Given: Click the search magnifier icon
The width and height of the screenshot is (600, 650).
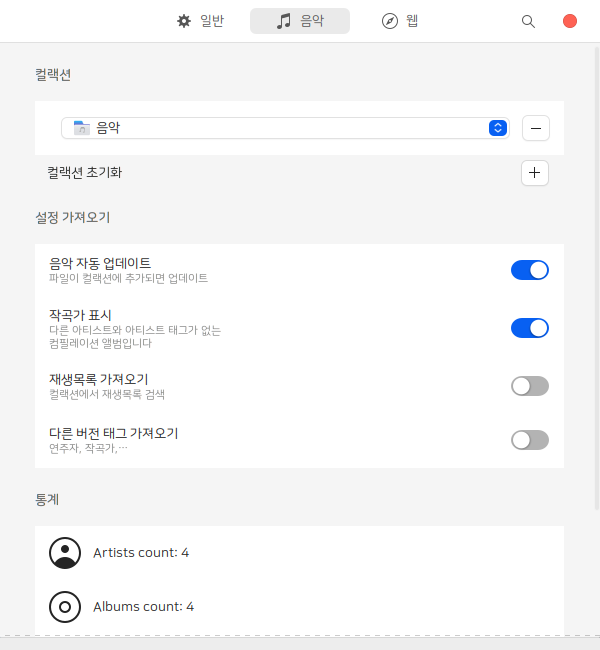Looking at the screenshot, I should (x=528, y=21).
